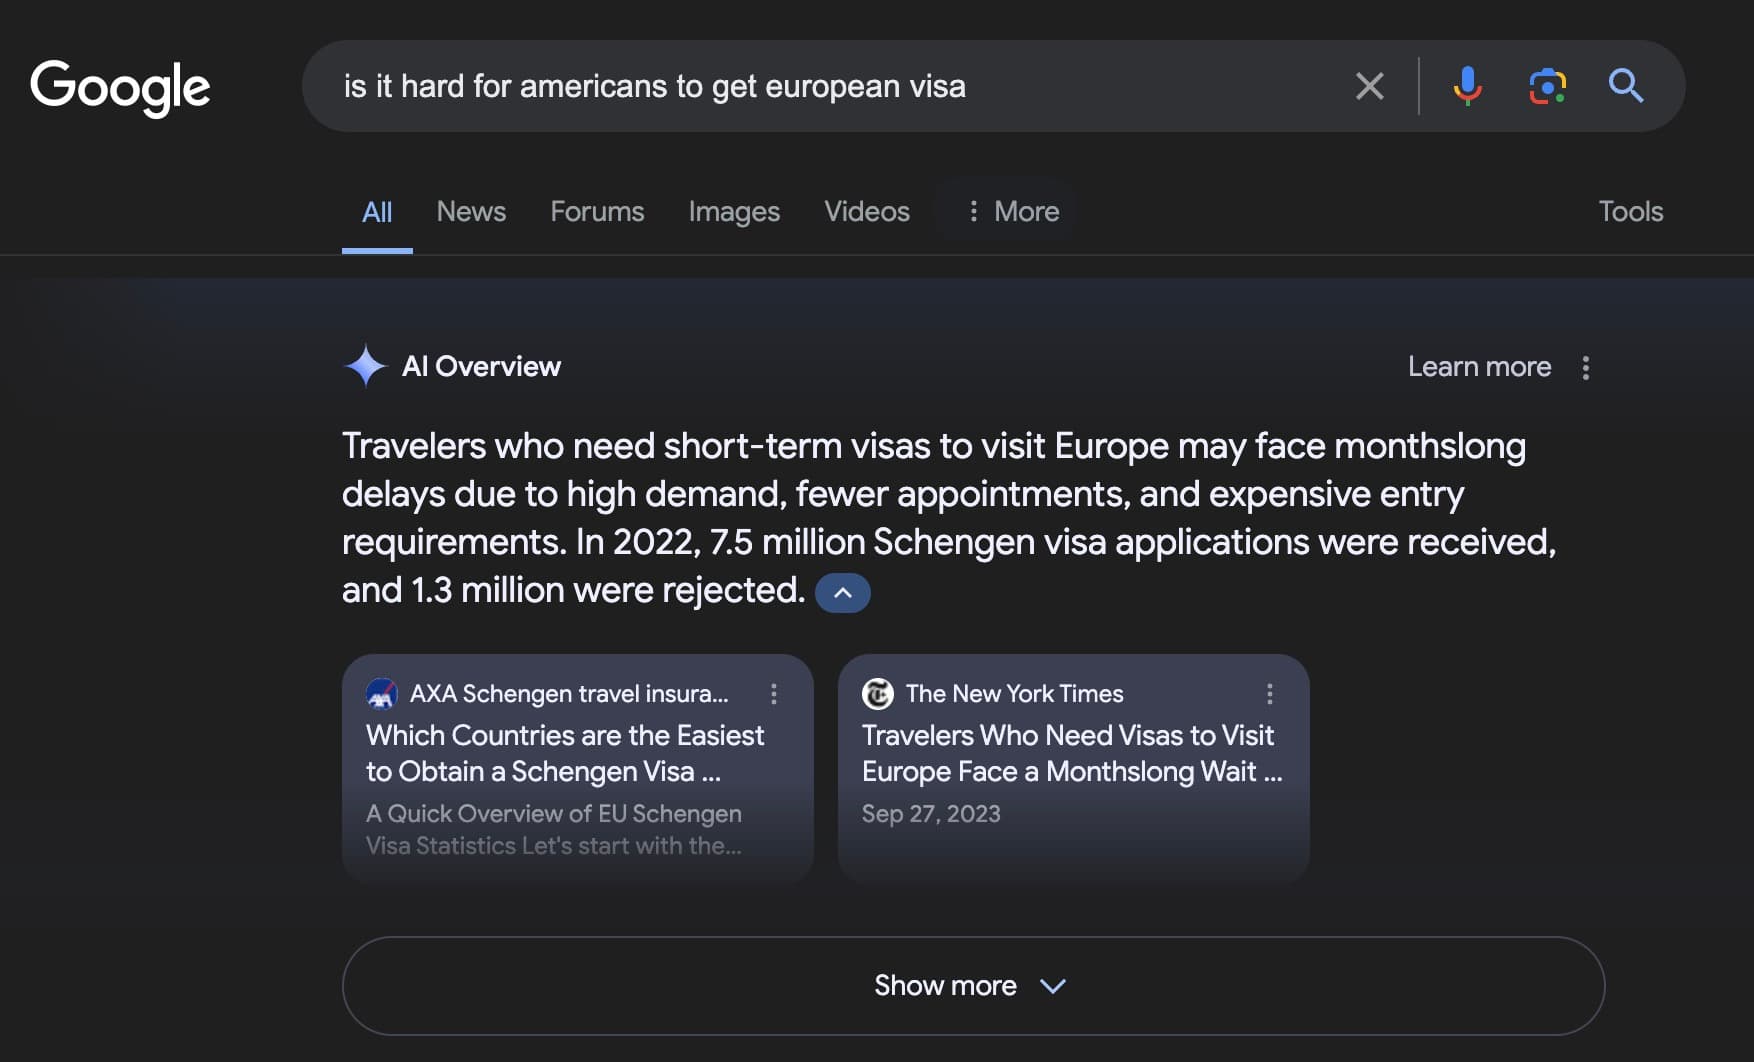Click the Learn more link
This screenshot has height=1062, width=1754.
1478,367
